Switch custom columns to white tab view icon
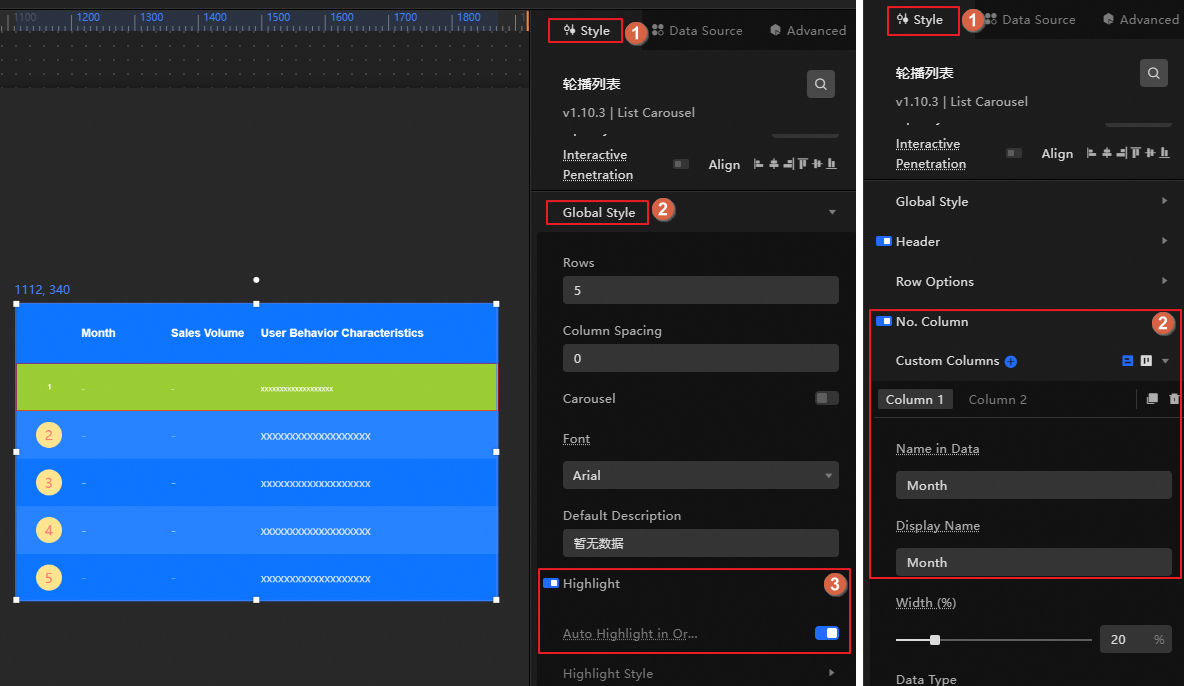The width and height of the screenshot is (1184, 686). coord(1146,361)
